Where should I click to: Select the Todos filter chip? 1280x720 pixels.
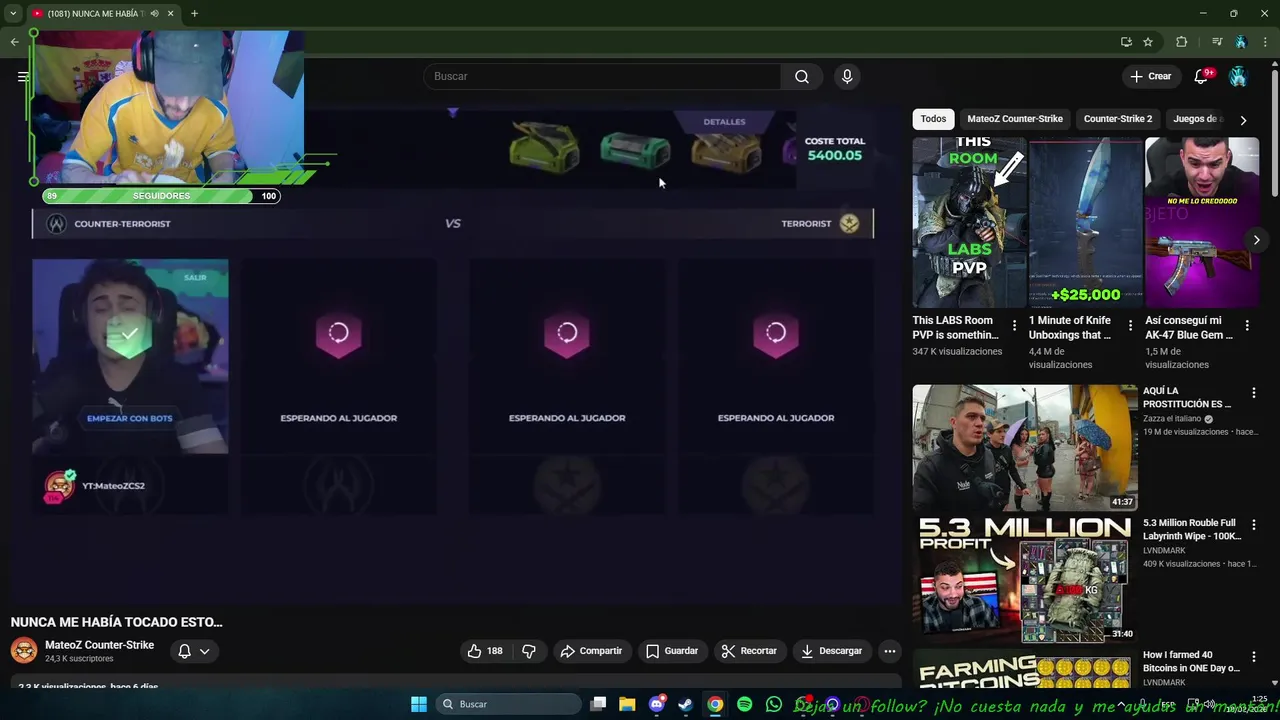click(x=933, y=119)
